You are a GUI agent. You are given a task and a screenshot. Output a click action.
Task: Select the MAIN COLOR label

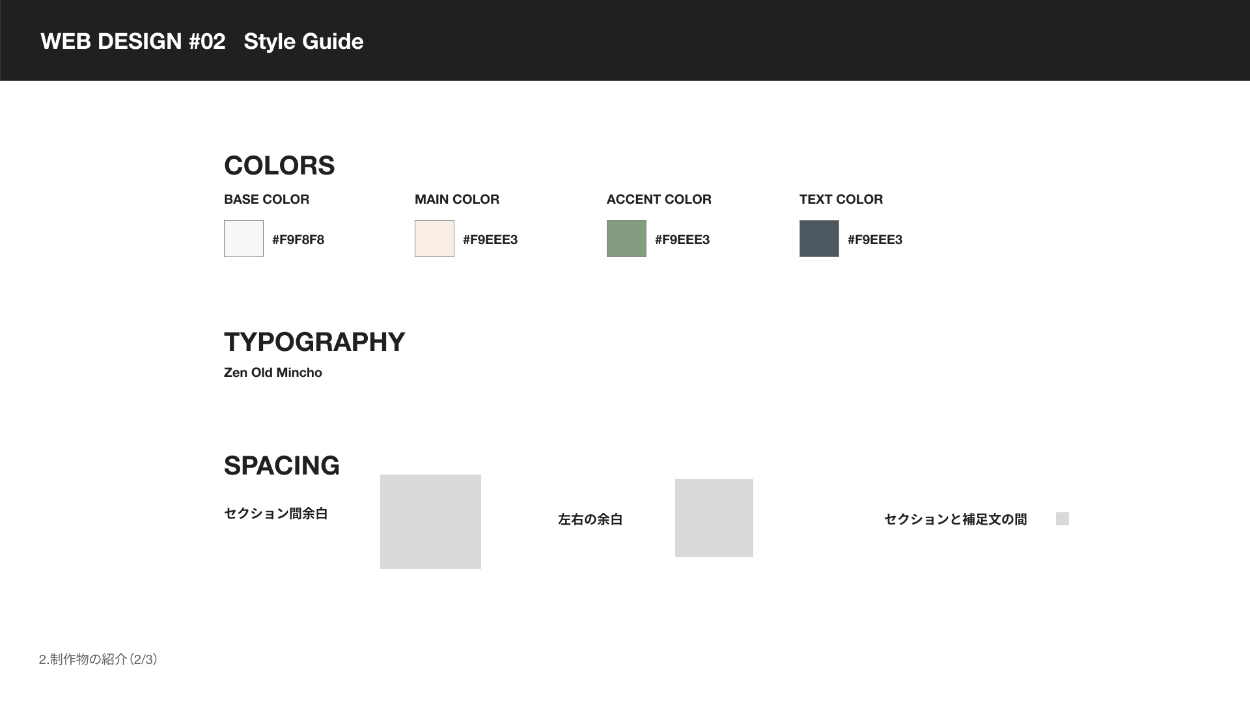pos(457,199)
